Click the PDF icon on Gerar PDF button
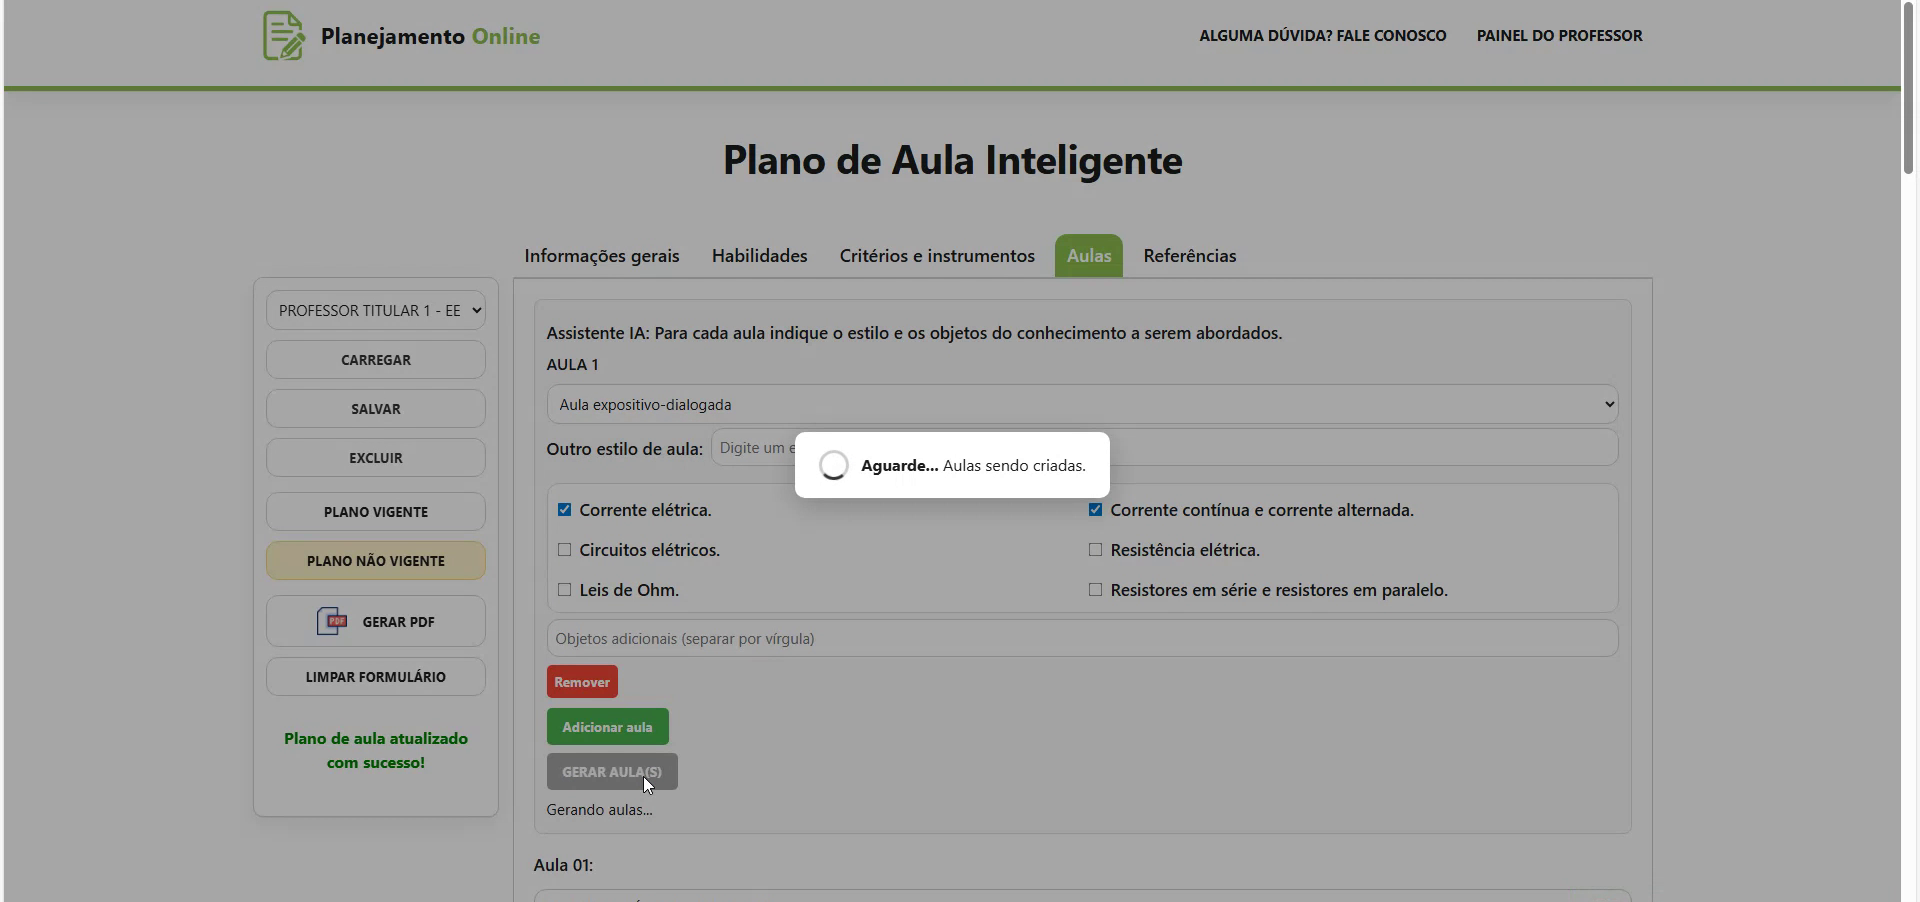1920x902 pixels. 331,621
